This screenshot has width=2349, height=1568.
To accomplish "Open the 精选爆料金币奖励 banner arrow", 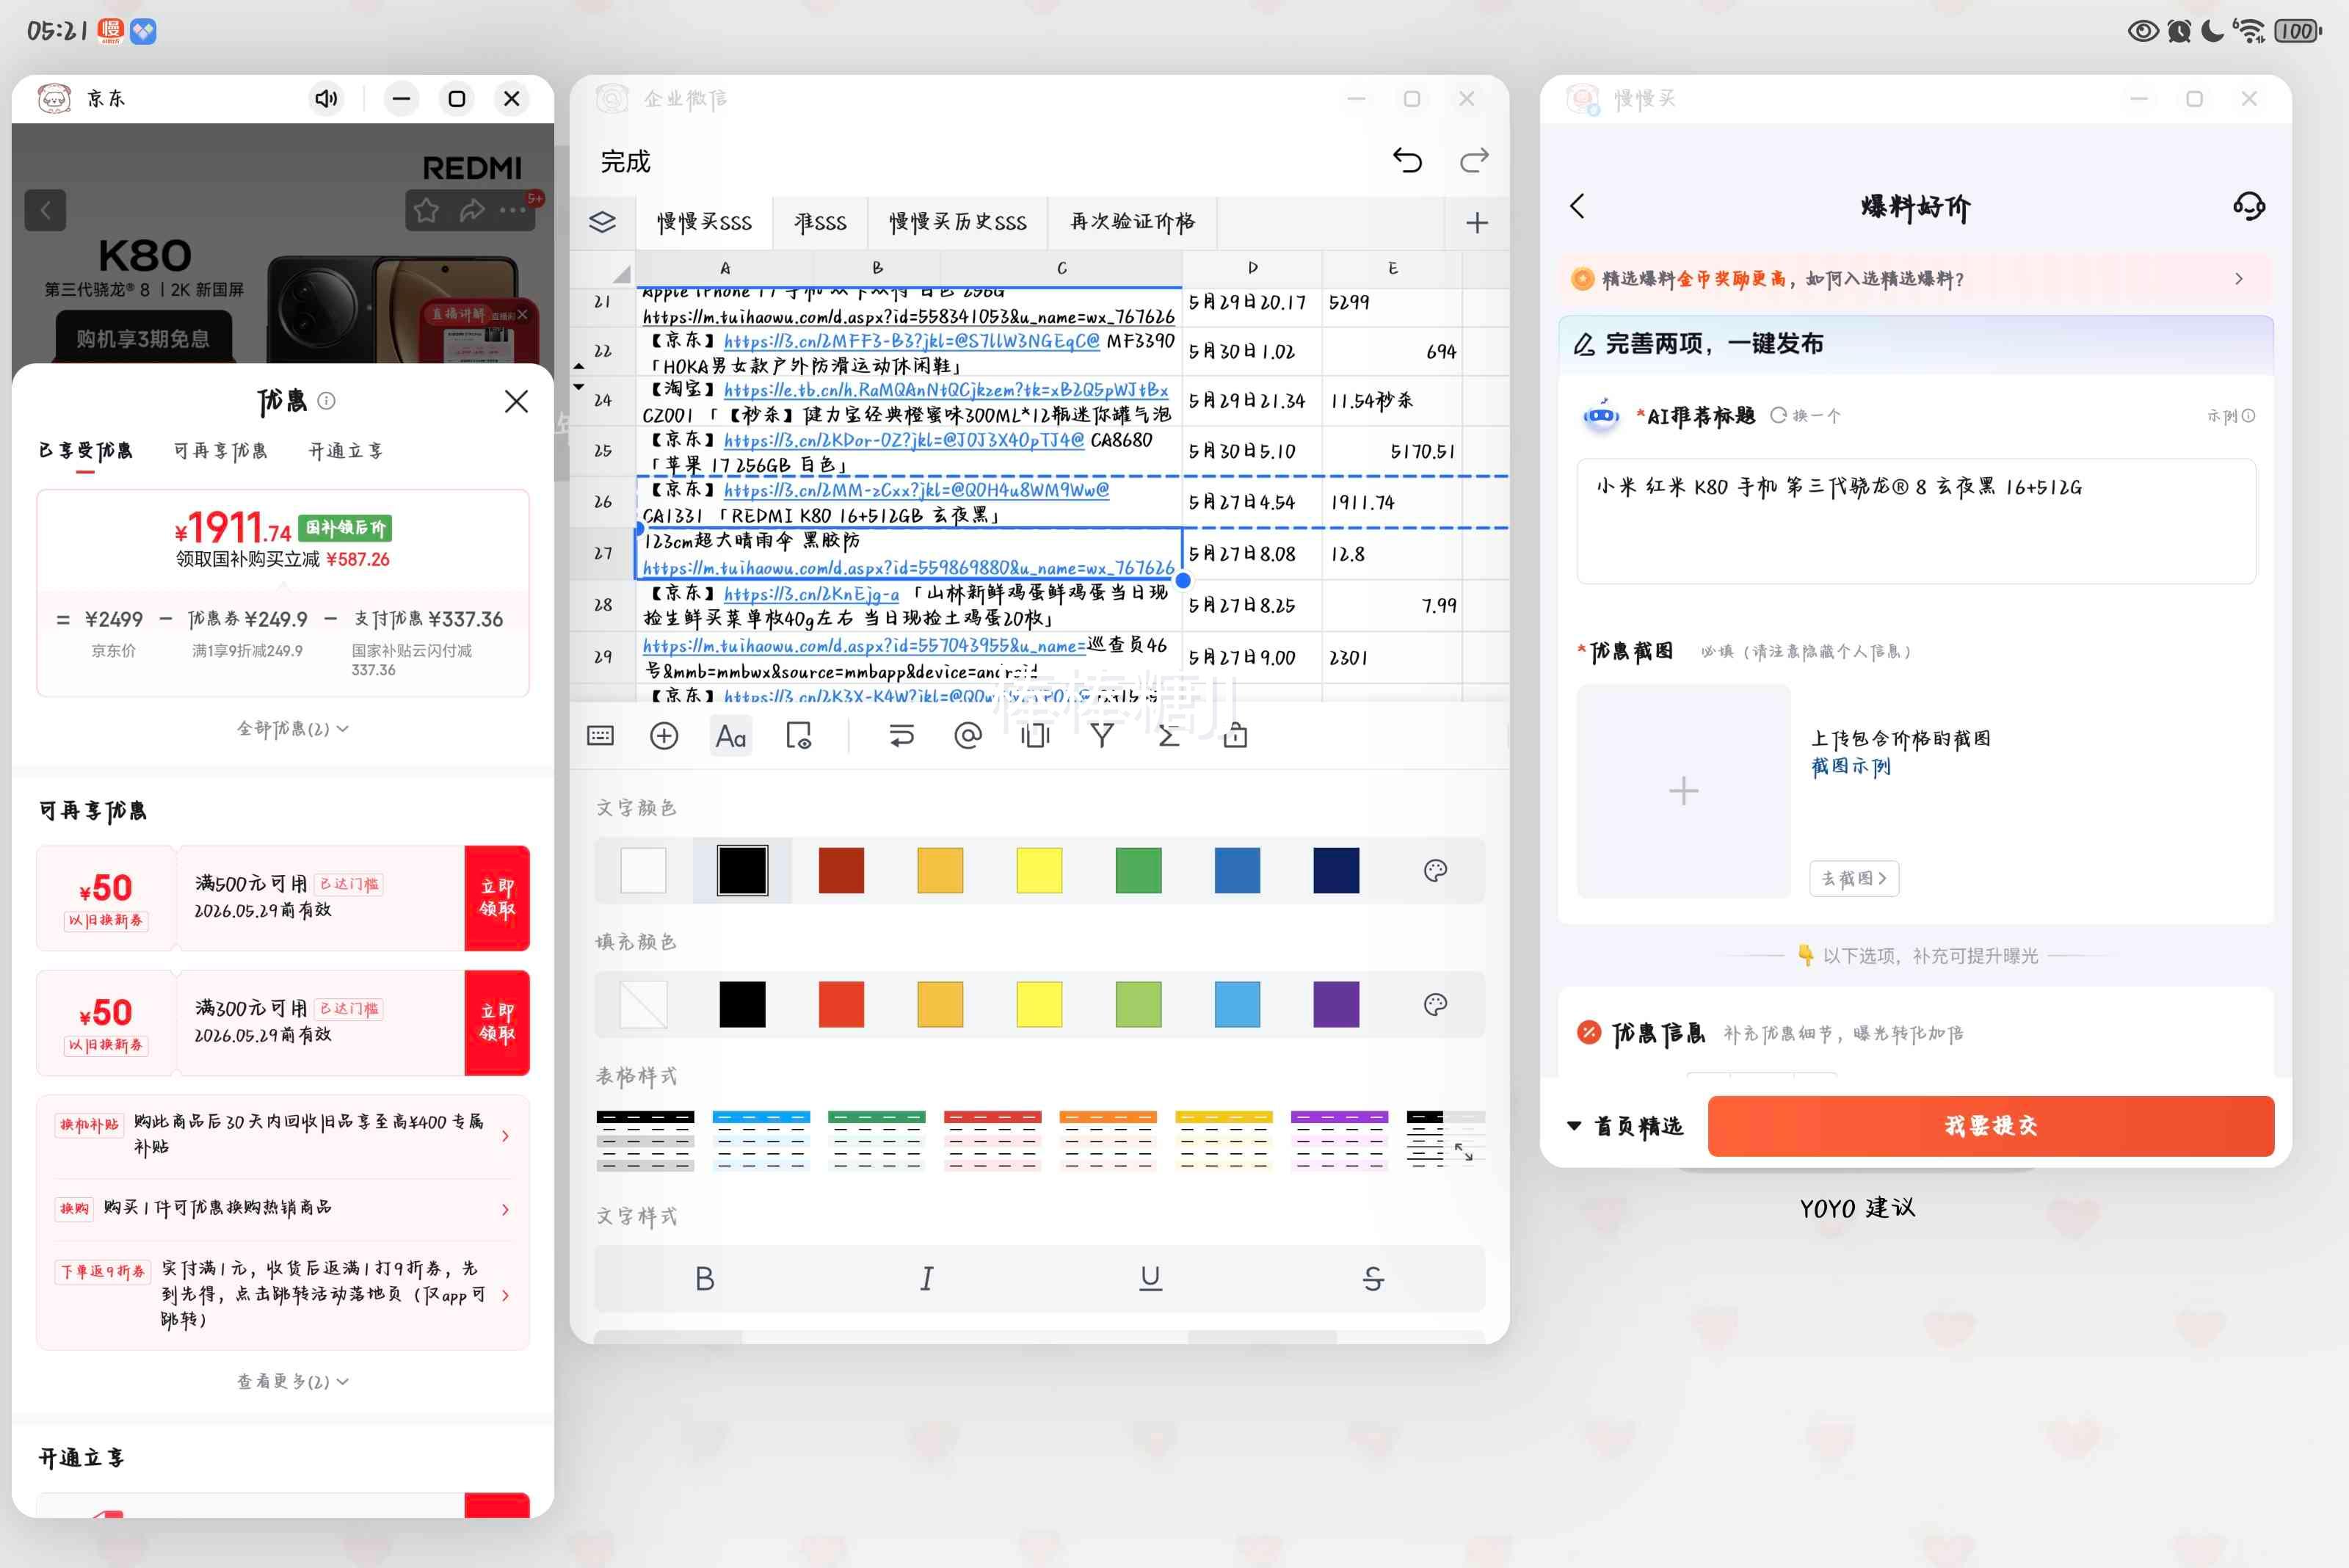I will pos(2238,279).
